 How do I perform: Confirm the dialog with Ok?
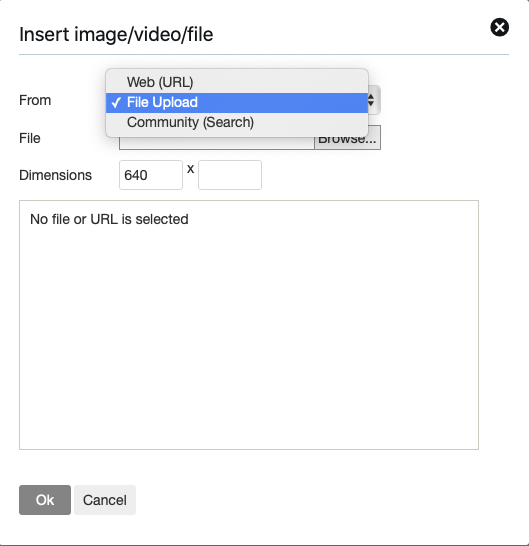pyautogui.click(x=45, y=500)
